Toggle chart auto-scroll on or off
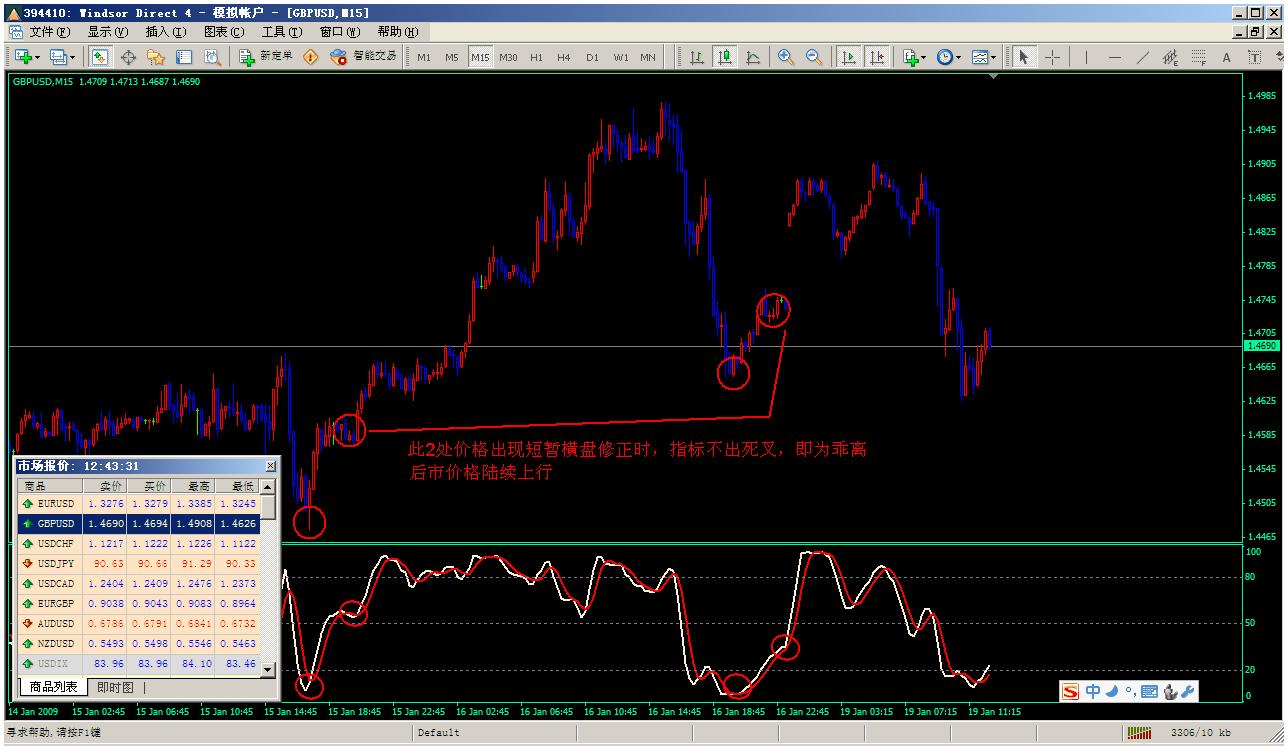This screenshot has width=1288, height=746. point(848,57)
